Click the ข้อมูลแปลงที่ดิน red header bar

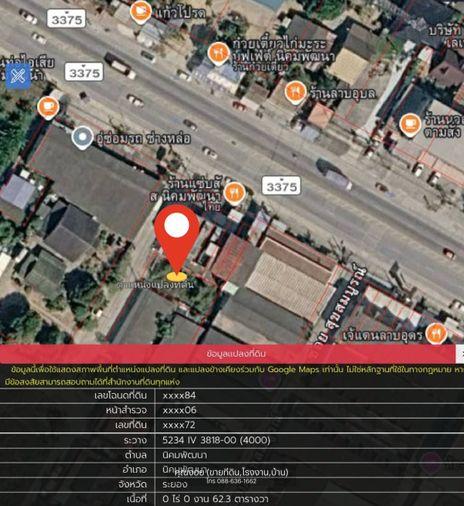(228, 354)
